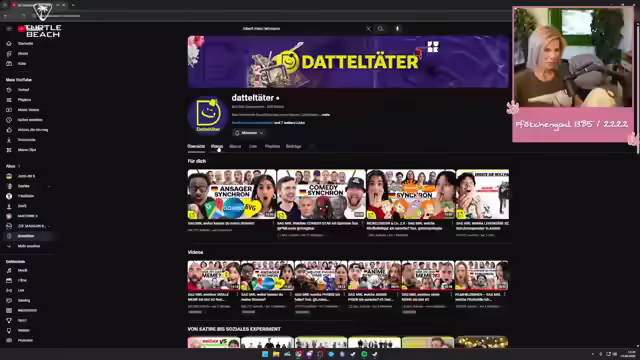Screen dimensions: 640x360
Task: Expand channel description with 'mehr'
Action: coord(326,115)
